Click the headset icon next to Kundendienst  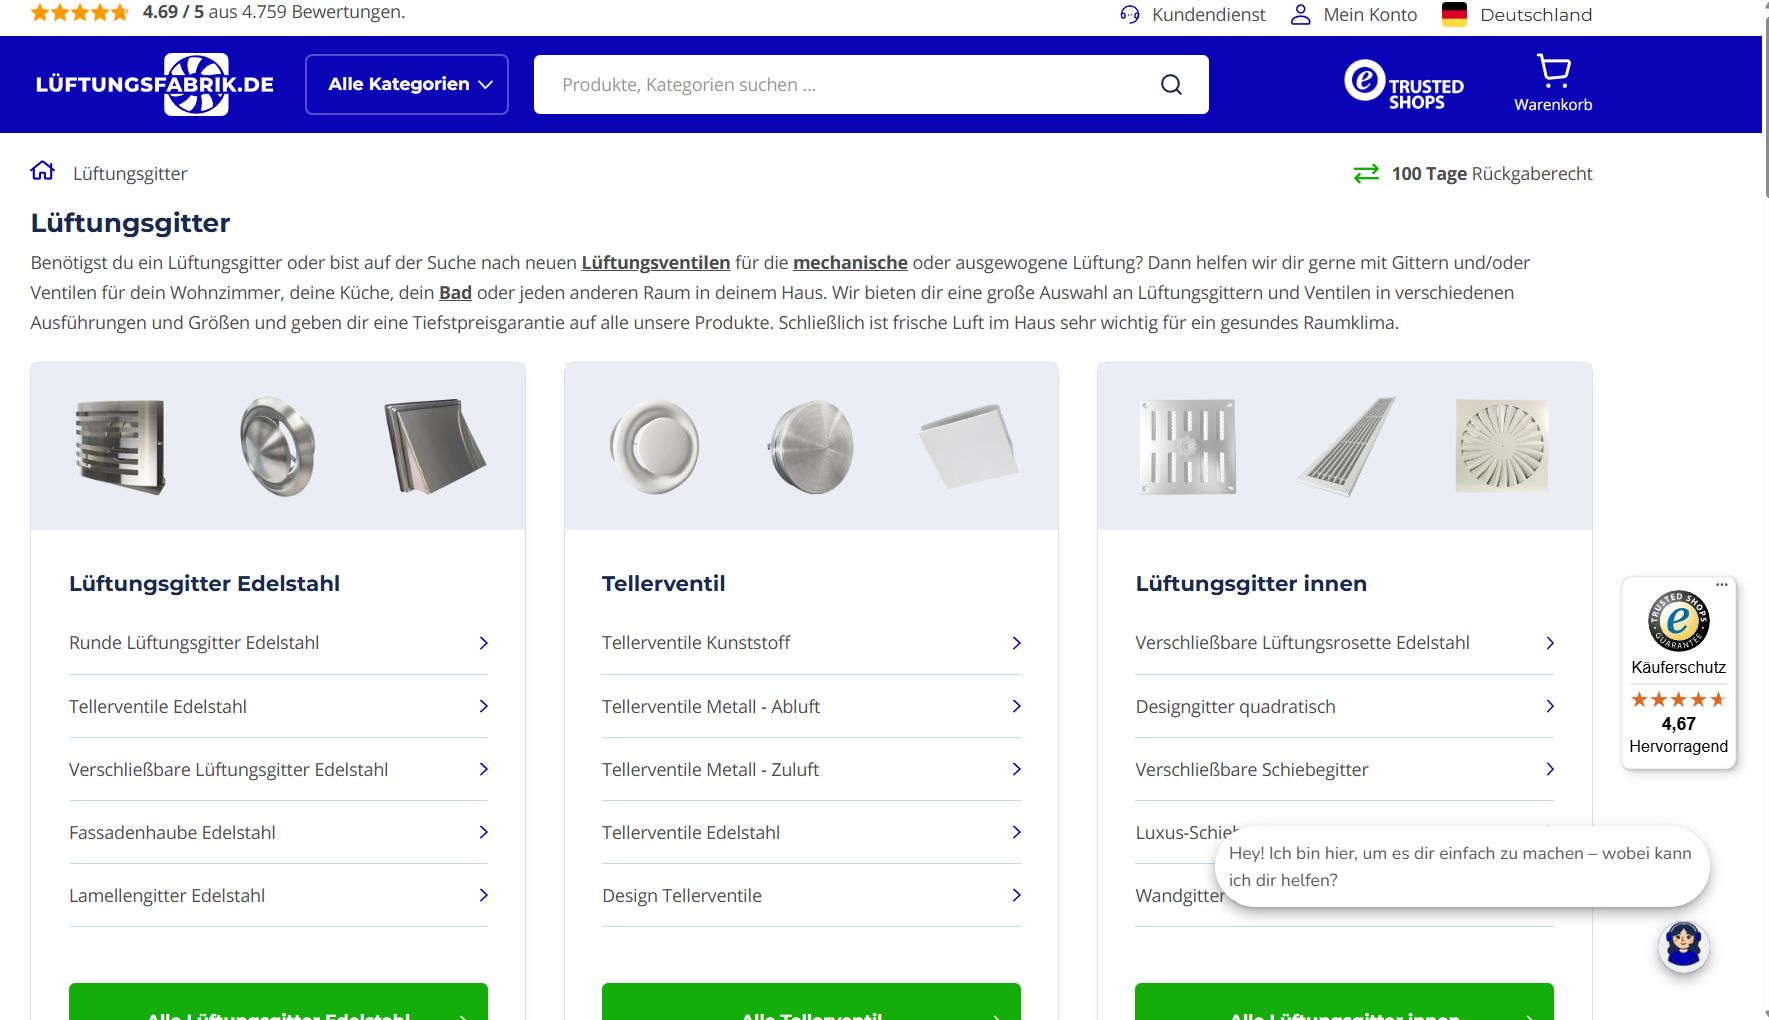point(1129,14)
